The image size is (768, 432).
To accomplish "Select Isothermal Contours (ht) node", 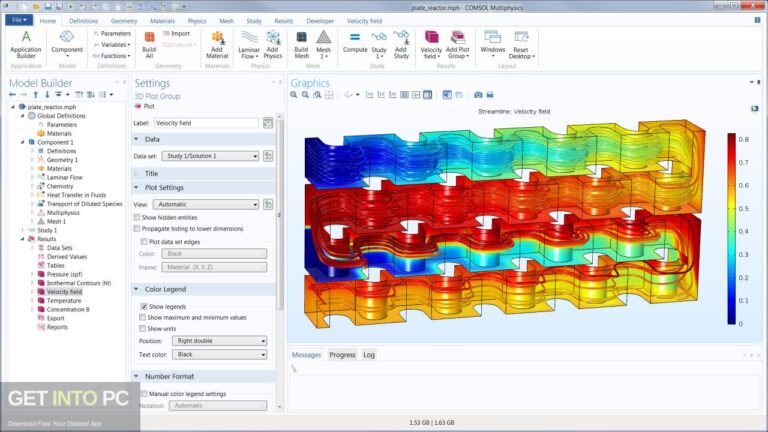I will (x=78, y=283).
